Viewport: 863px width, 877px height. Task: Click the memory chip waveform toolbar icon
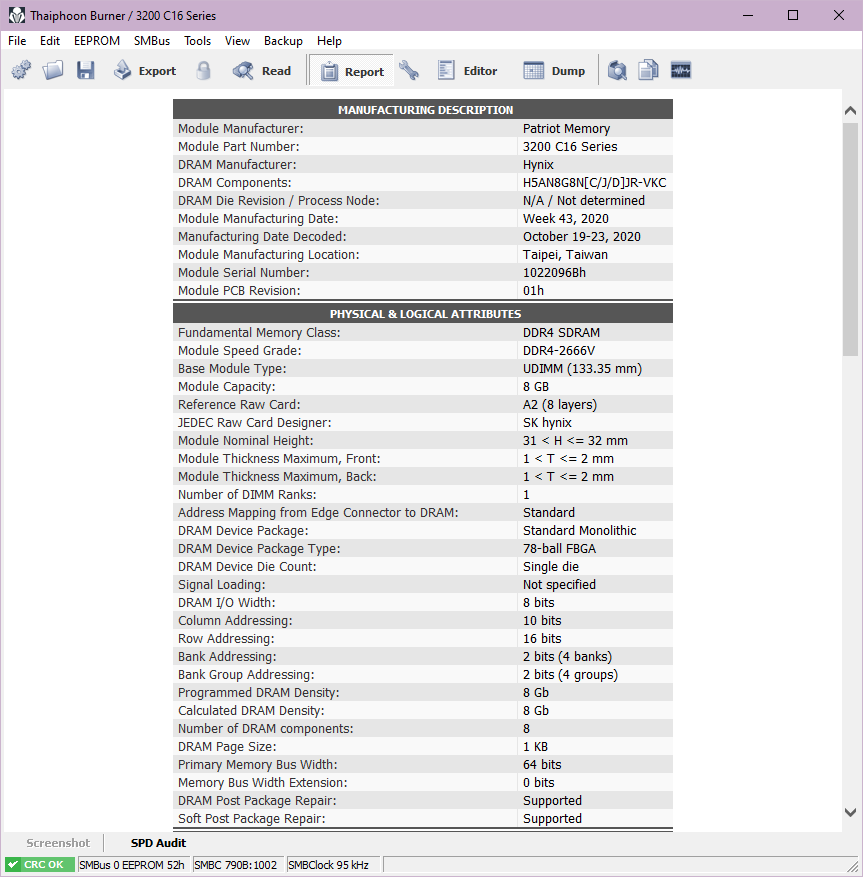pos(681,70)
